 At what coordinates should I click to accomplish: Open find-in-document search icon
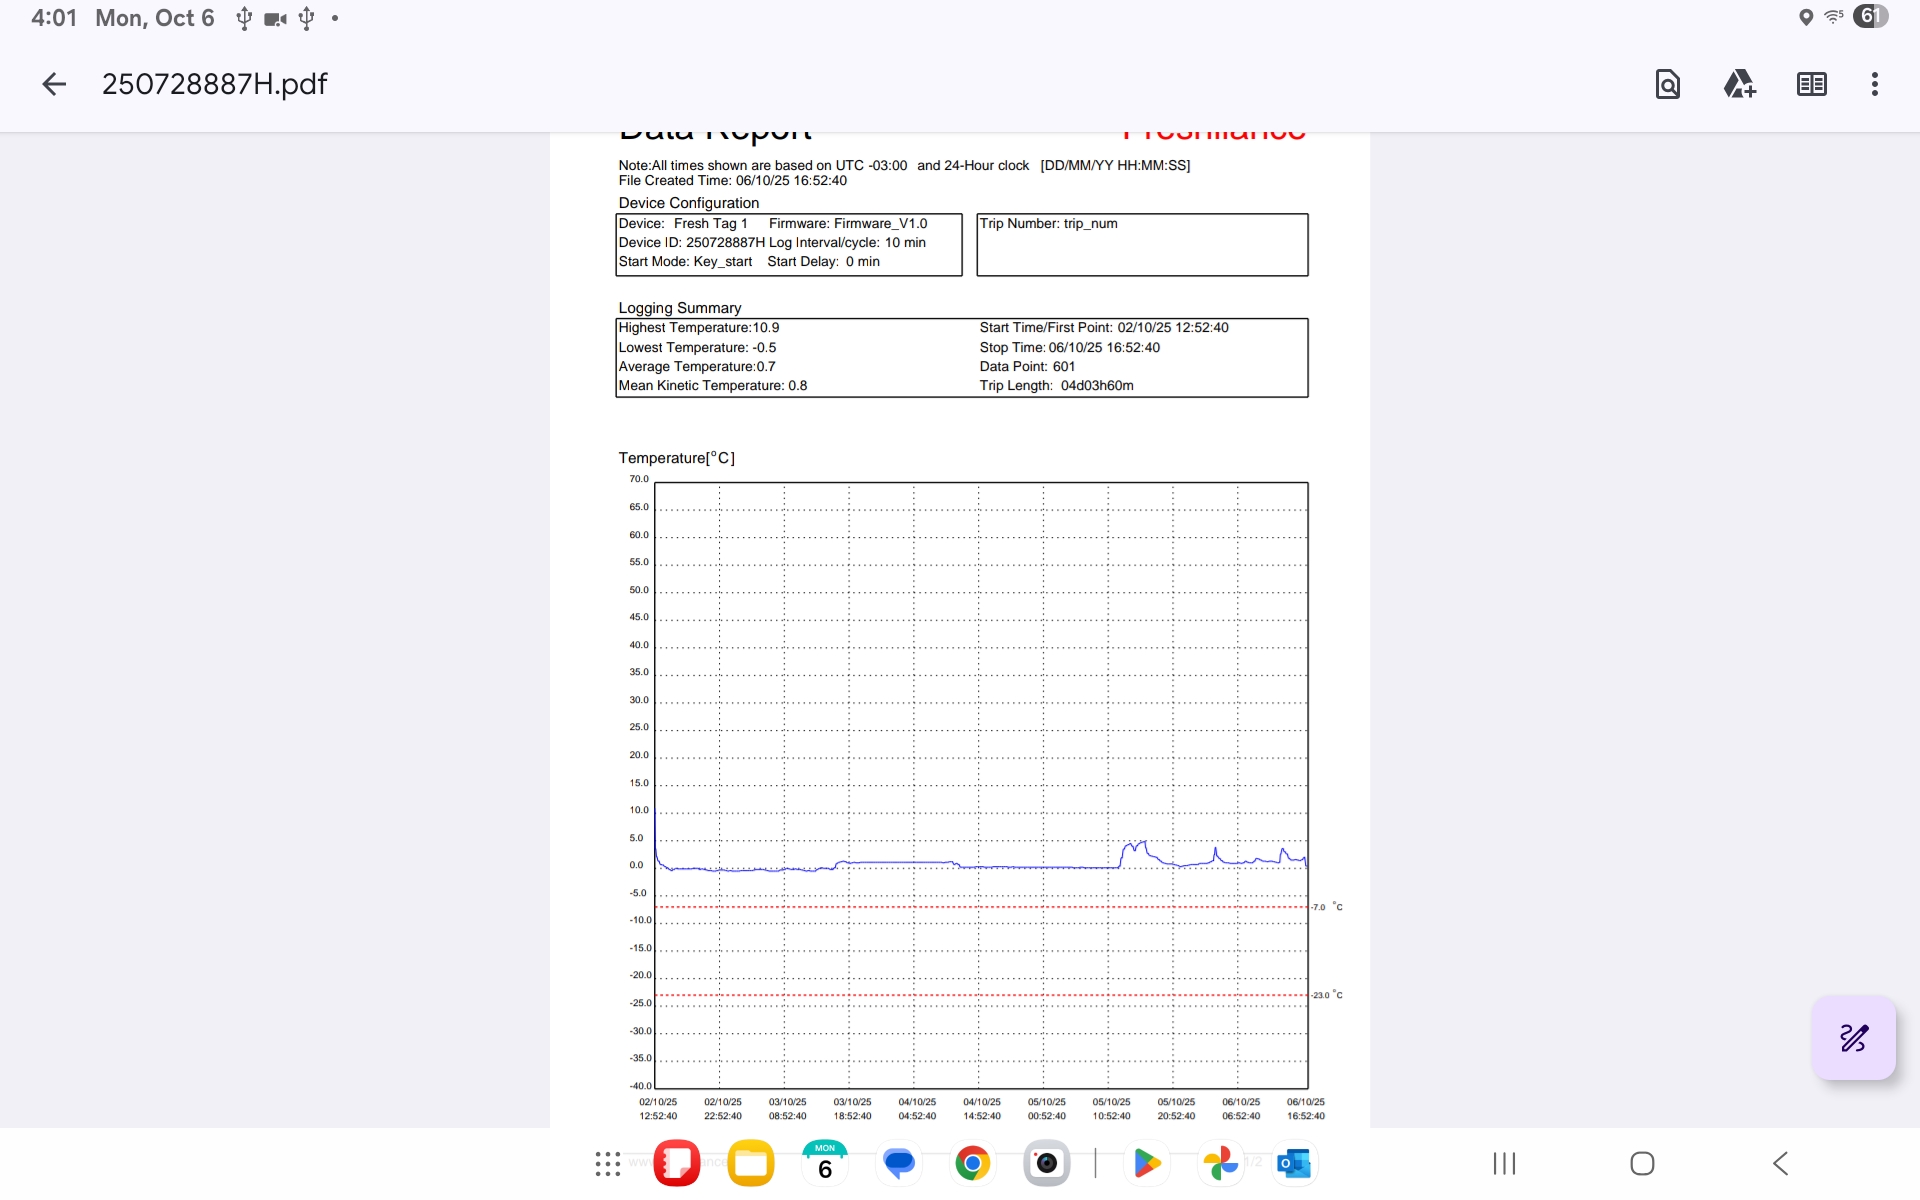(x=1667, y=84)
